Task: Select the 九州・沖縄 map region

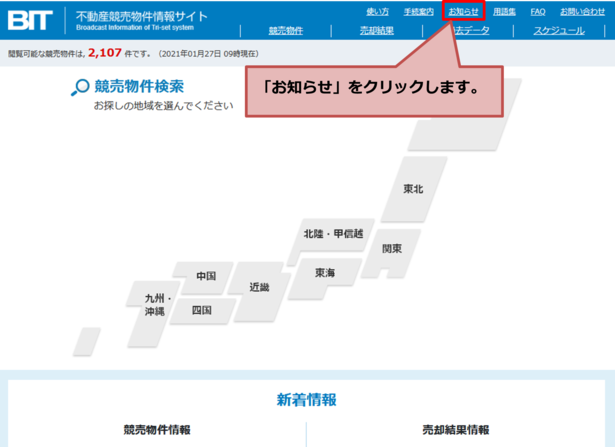Action: point(158,305)
